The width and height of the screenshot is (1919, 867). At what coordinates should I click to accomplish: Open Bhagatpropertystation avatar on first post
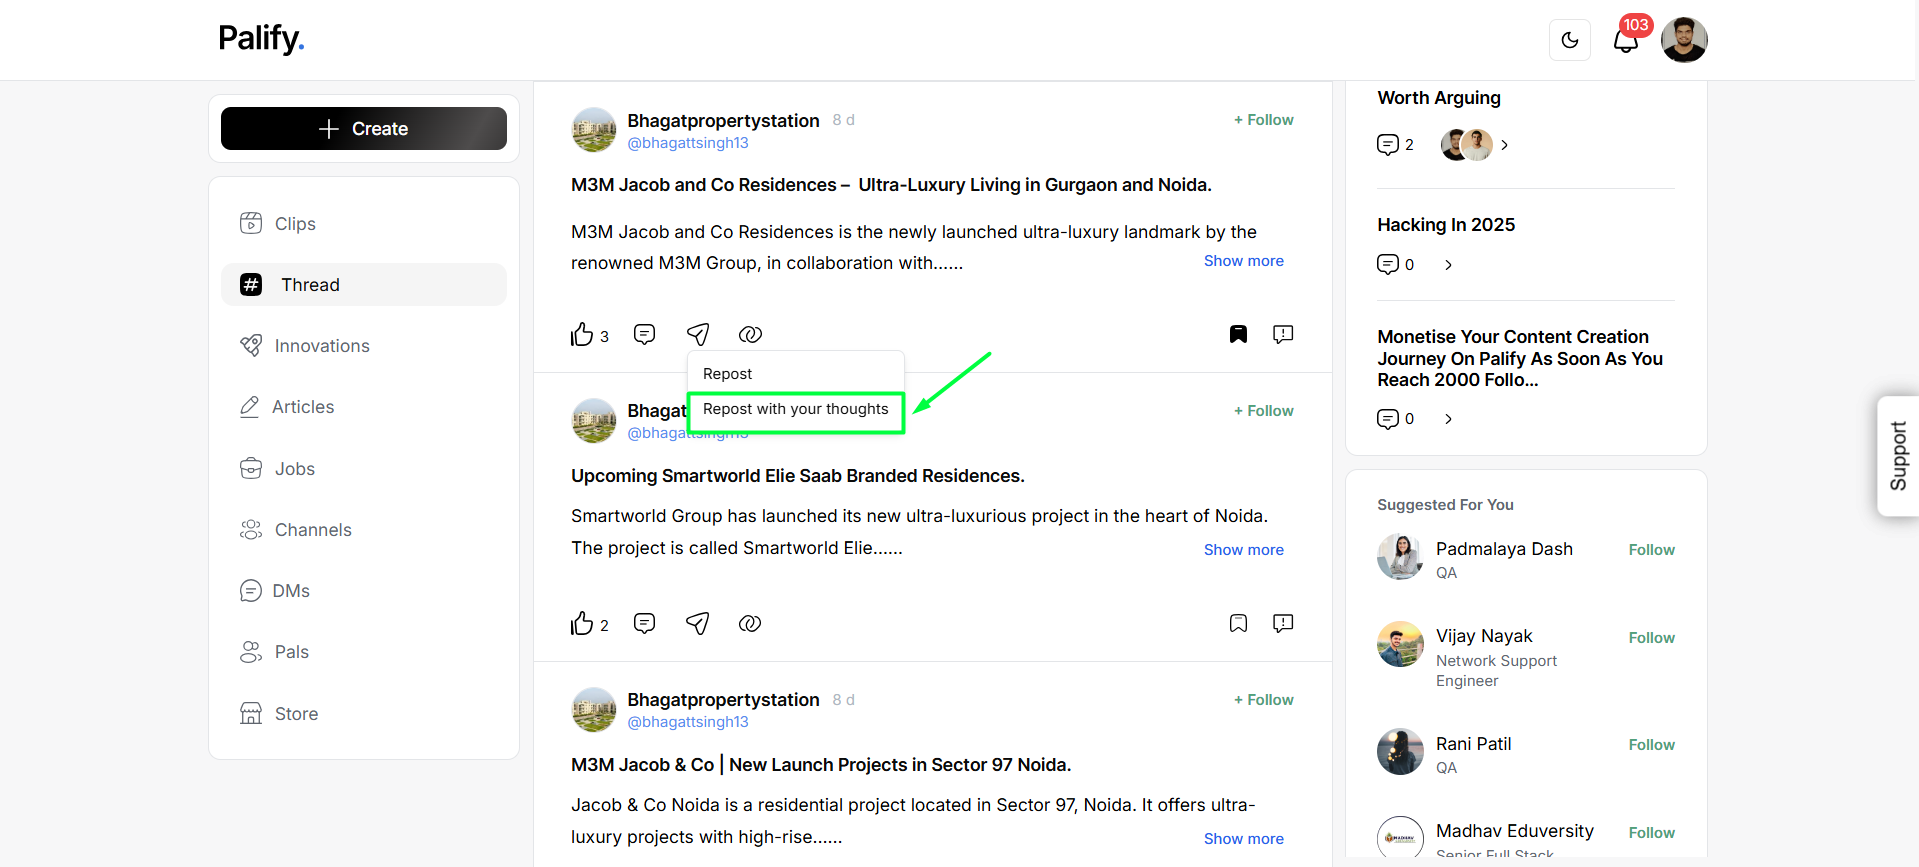tap(594, 130)
